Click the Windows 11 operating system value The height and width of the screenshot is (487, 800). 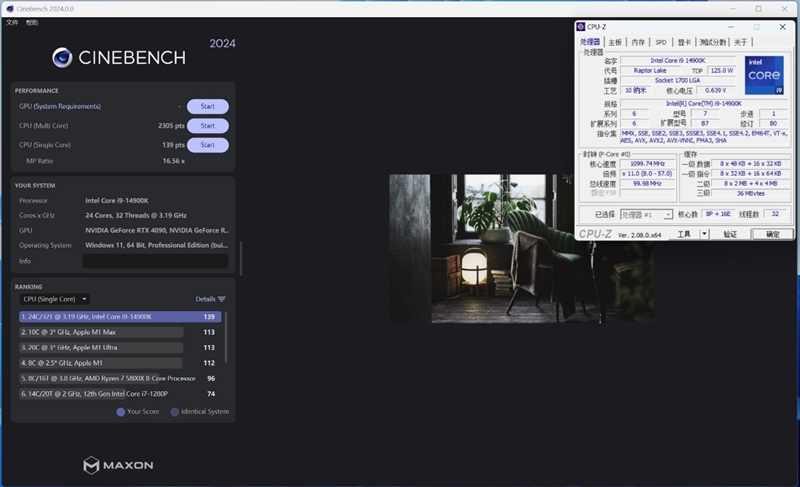157,245
